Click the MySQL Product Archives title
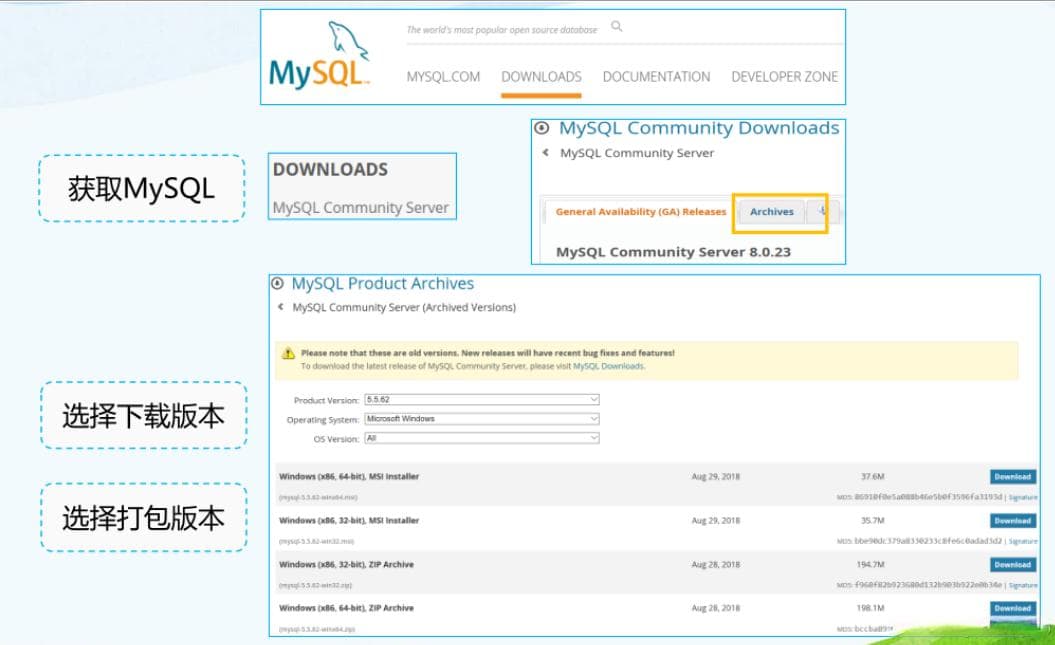Viewport: 1055px width, 645px height. (382, 284)
